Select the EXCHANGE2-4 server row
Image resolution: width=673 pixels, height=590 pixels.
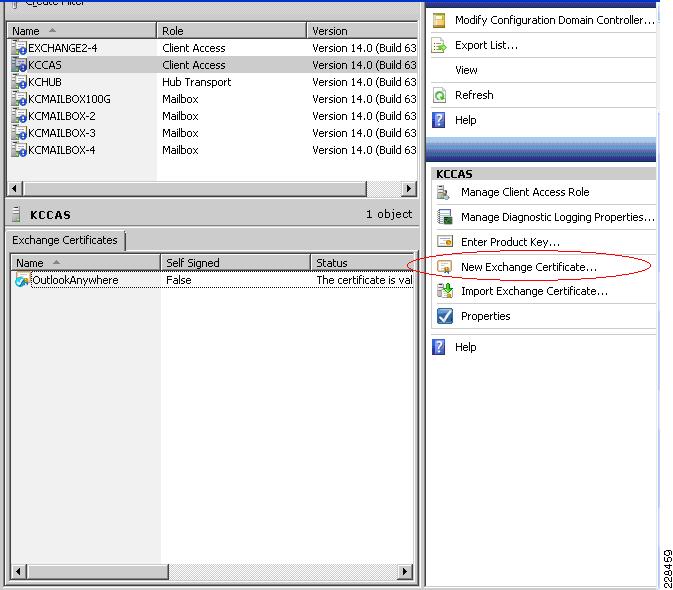click(212, 48)
